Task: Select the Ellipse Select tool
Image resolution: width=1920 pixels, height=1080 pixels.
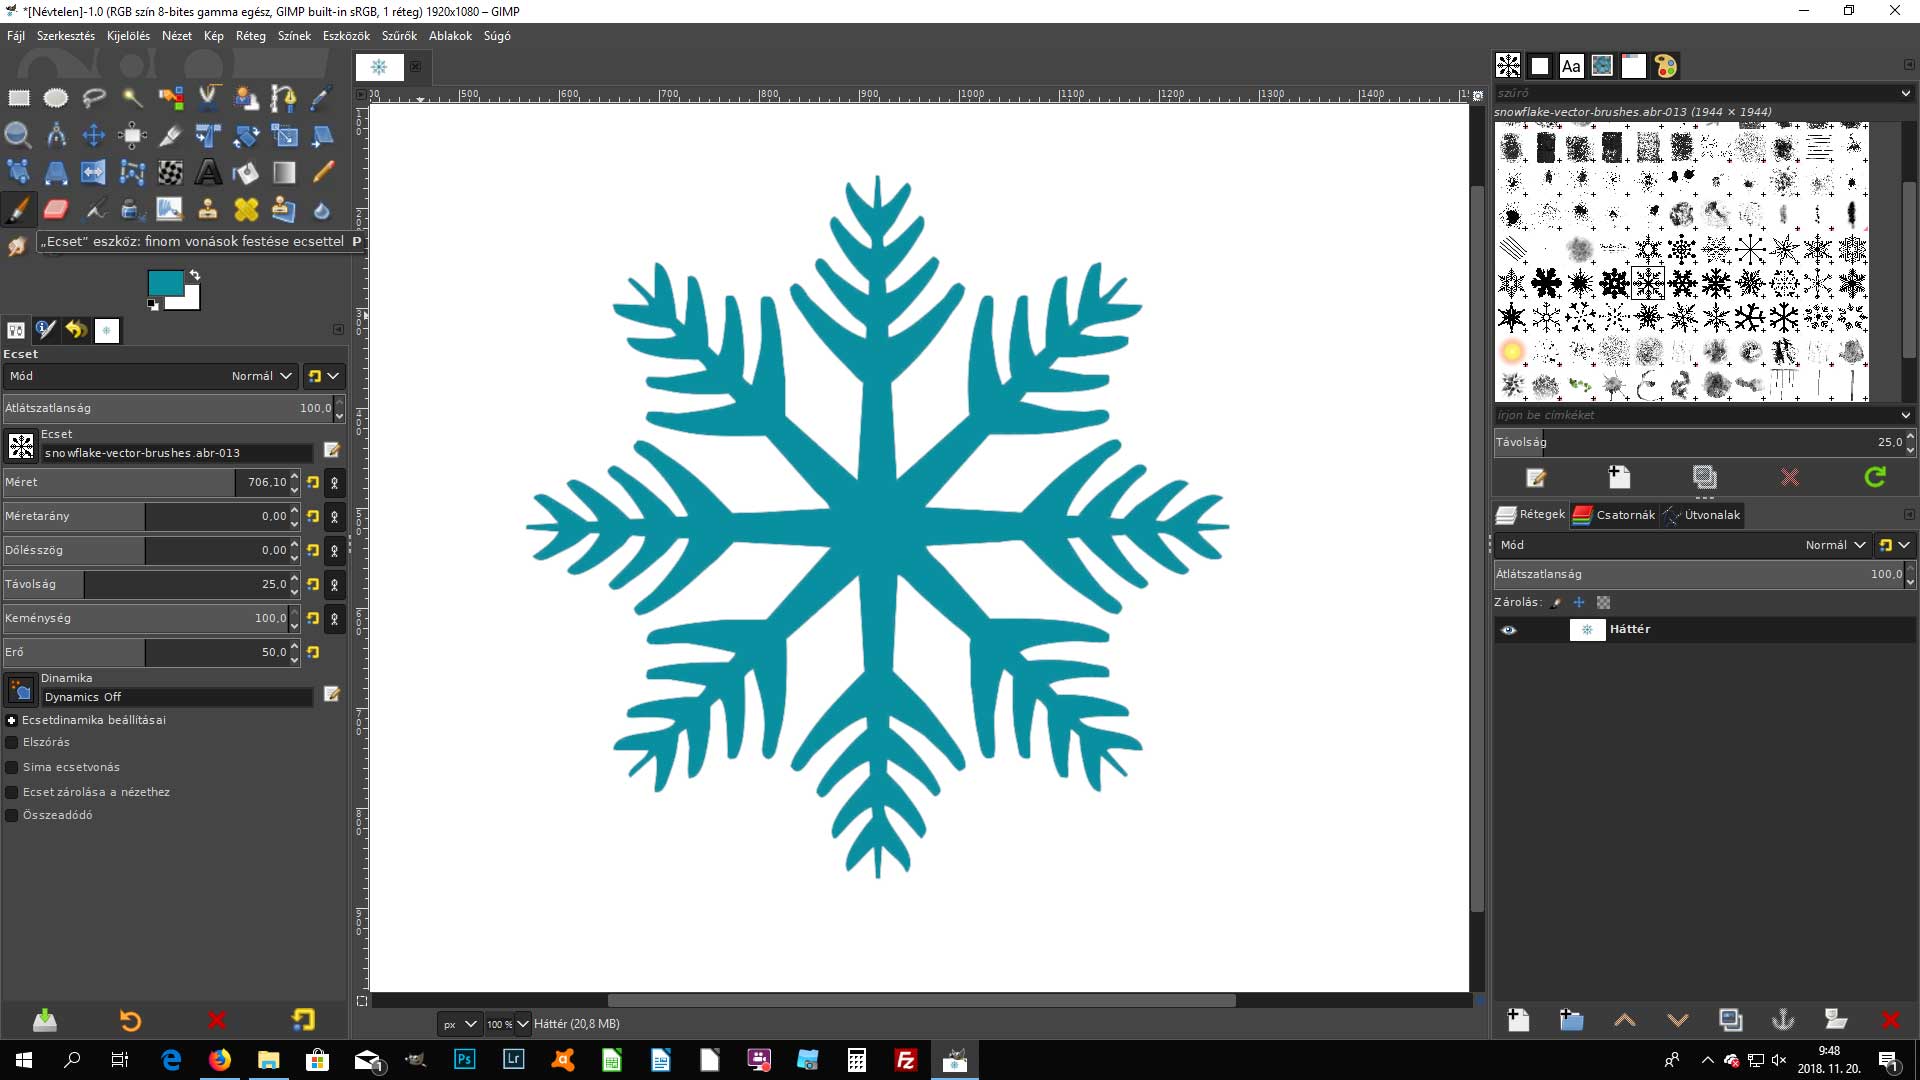Action: click(x=56, y=98)
